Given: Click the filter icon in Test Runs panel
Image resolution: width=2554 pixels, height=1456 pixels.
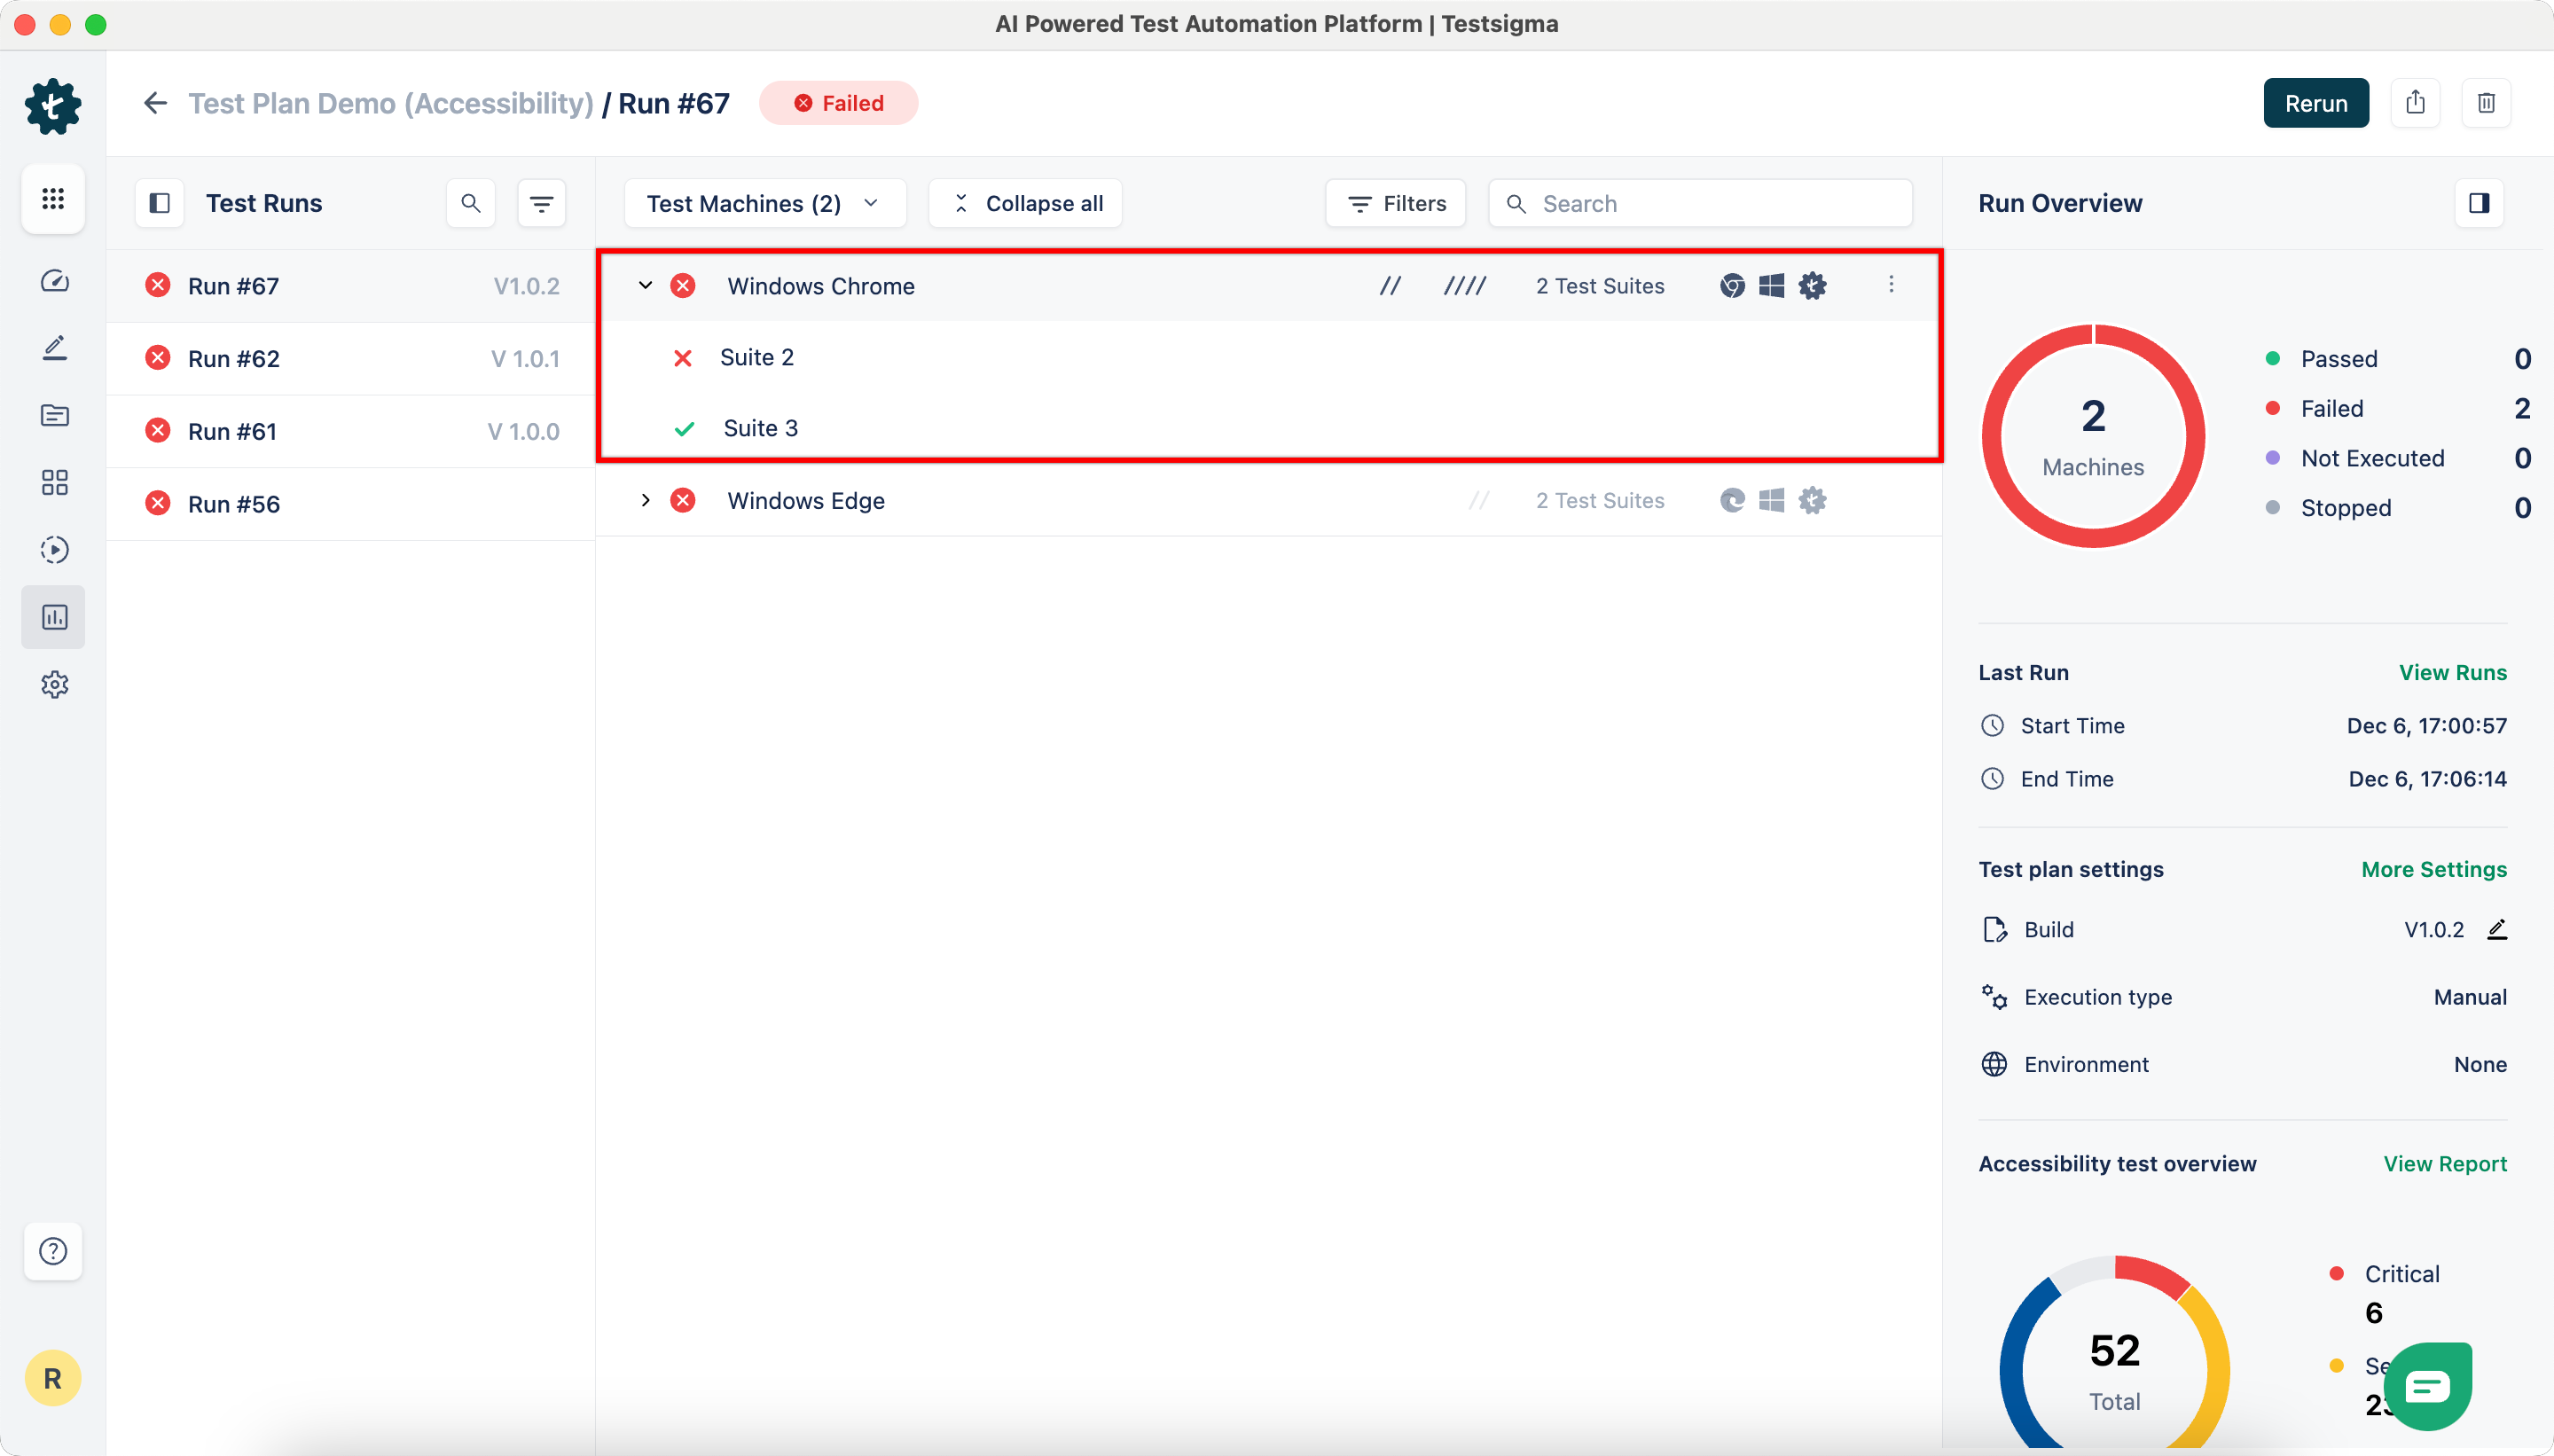Looking at the screenshot, I should point(541,204).
